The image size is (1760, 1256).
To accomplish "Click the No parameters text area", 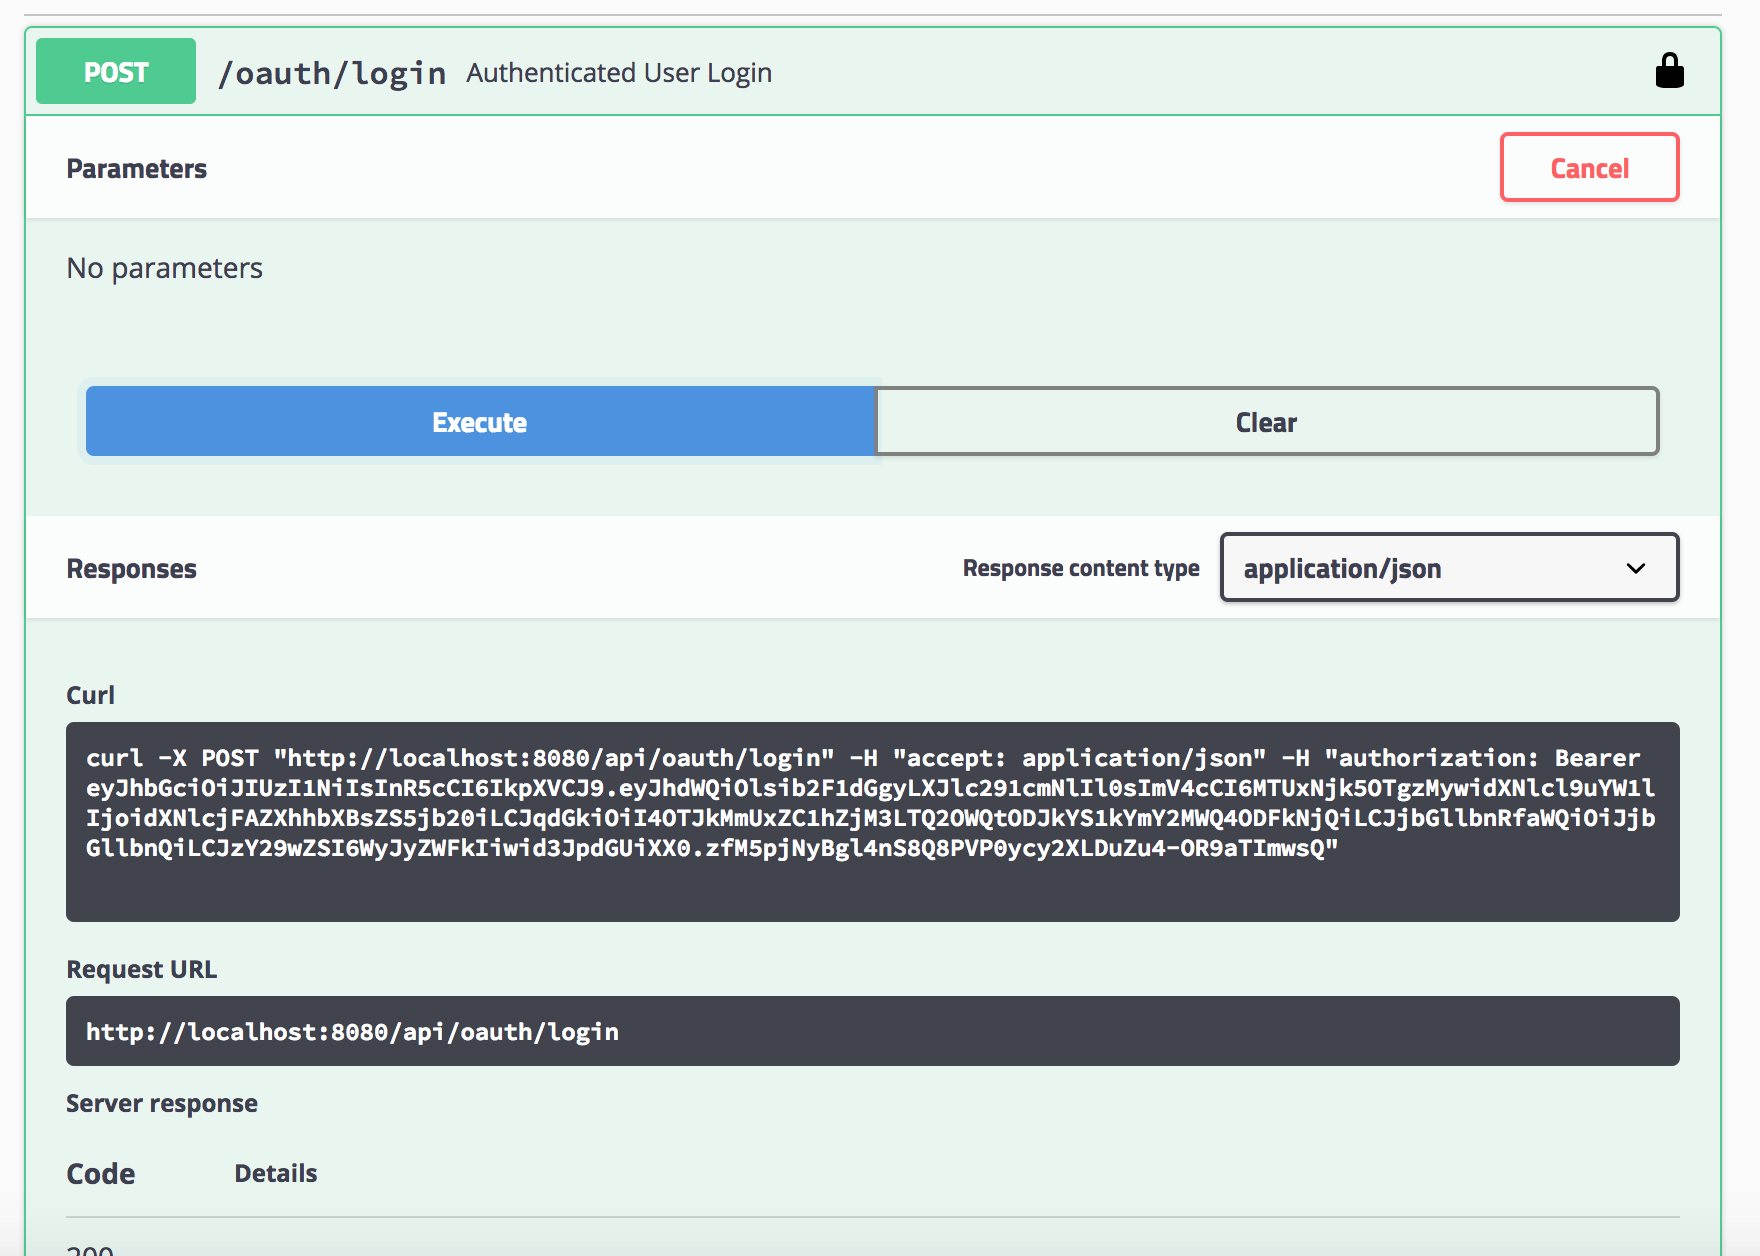I will [x=164, y=267].
